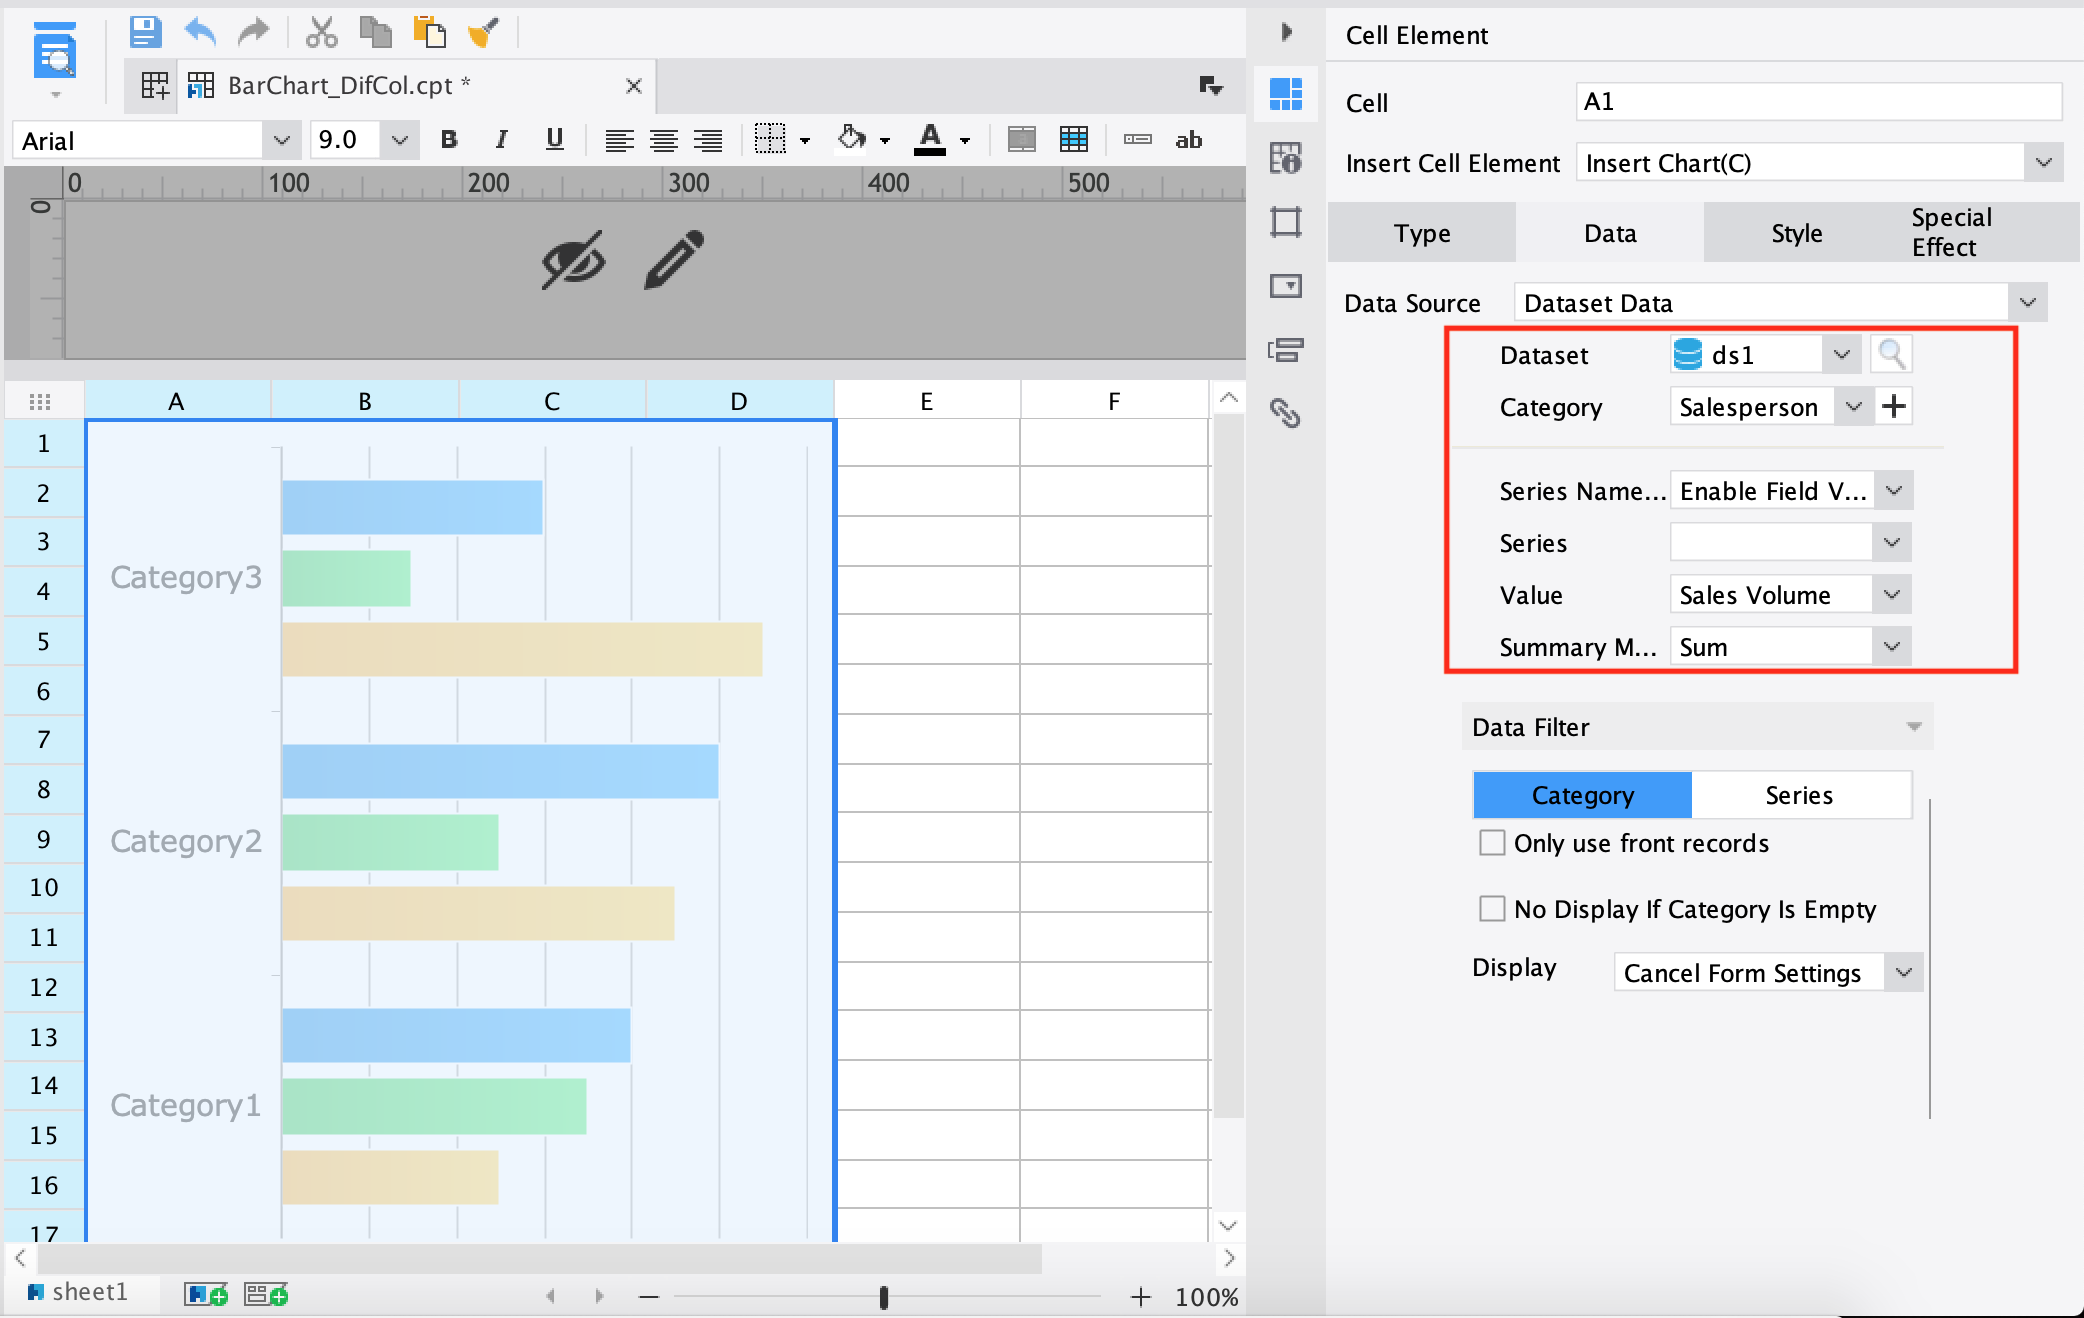Viewport: 2084px width, 1318px height.
Task: Select the scissors cut tool
Action: coord(322,32)
